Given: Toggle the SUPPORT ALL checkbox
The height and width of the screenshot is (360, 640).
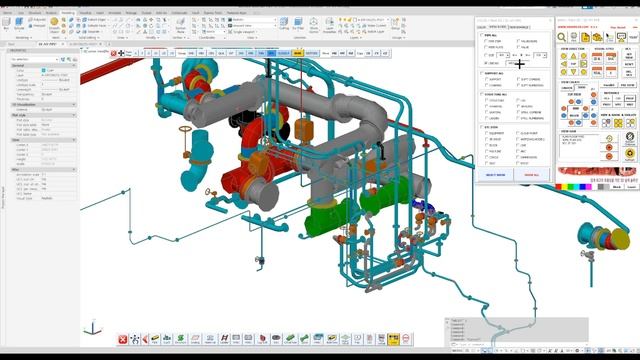Looking at the screenshot, I should [482, 73].
